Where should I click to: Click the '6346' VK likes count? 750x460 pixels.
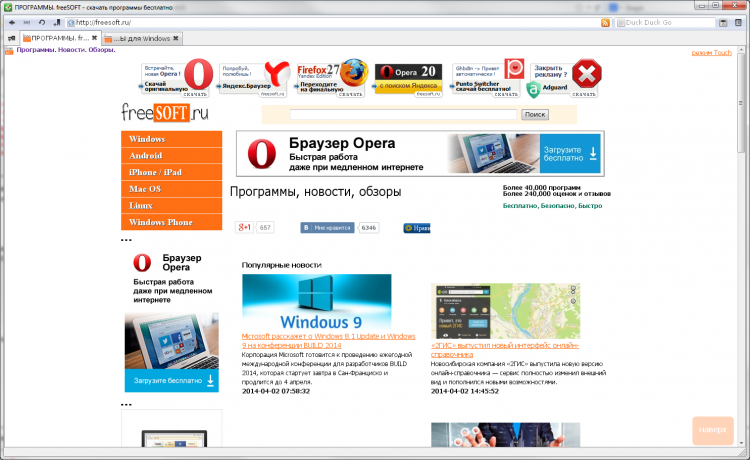(369, 228)
